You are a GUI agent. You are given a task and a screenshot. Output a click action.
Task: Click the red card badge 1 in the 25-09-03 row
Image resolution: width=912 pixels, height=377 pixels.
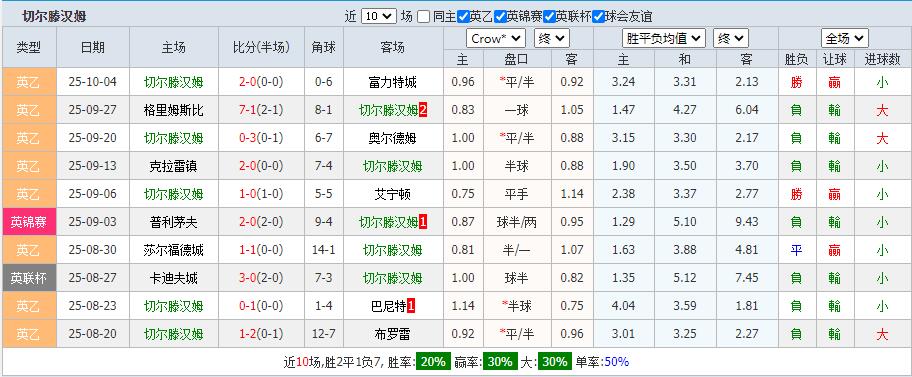pyautogui.click(x=423, y=222)
